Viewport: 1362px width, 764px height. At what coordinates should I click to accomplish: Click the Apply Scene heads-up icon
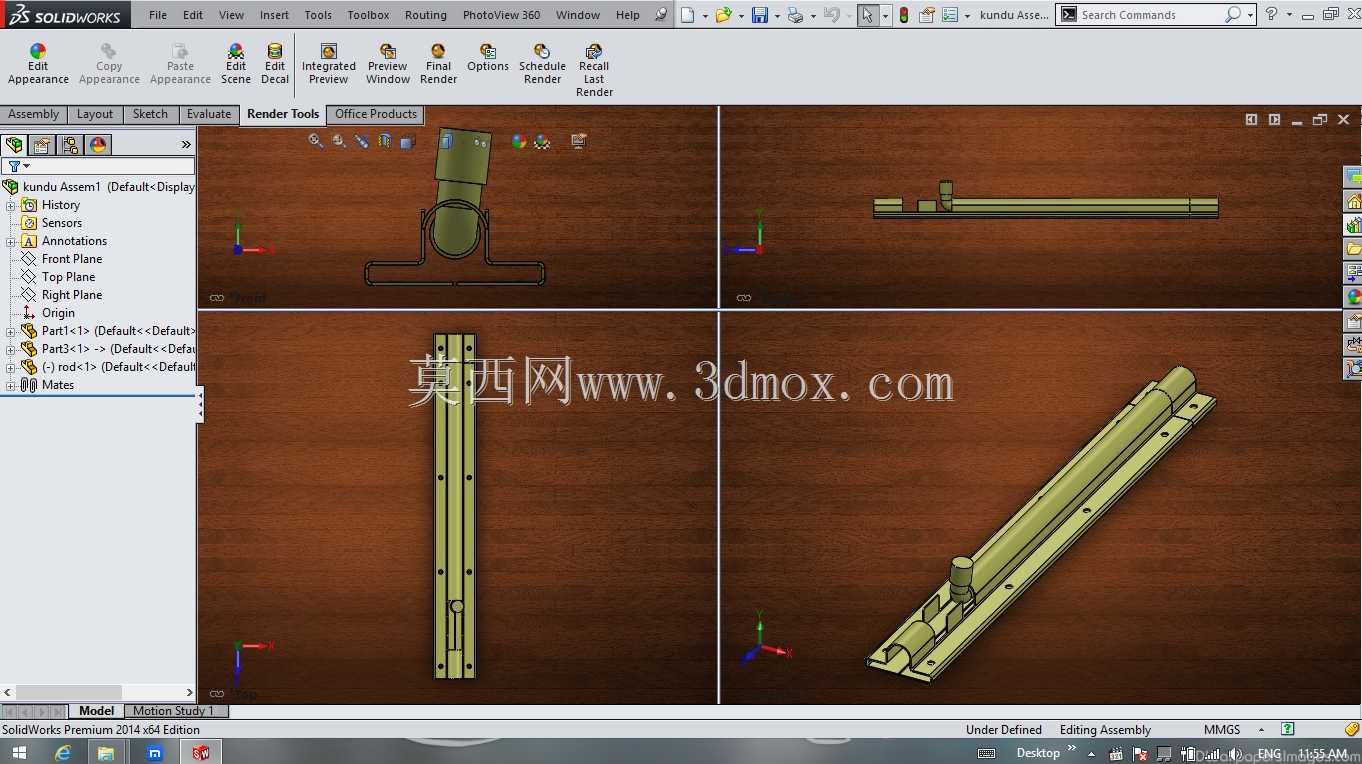pyautogui.click(x=542, y=141)
